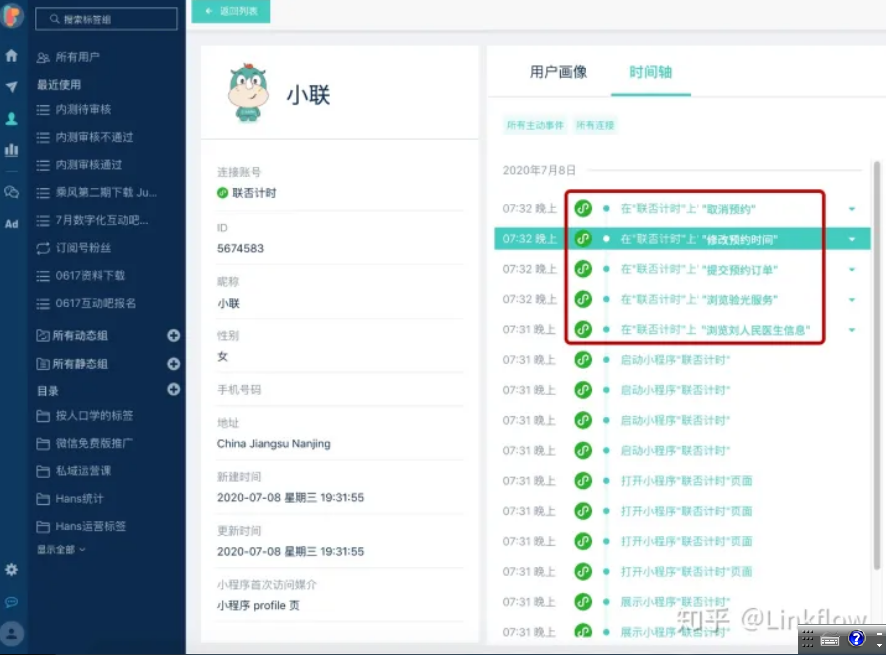Expand the 提交预约订单 event details
Viewport: 886px width, 655px height.
852,270
